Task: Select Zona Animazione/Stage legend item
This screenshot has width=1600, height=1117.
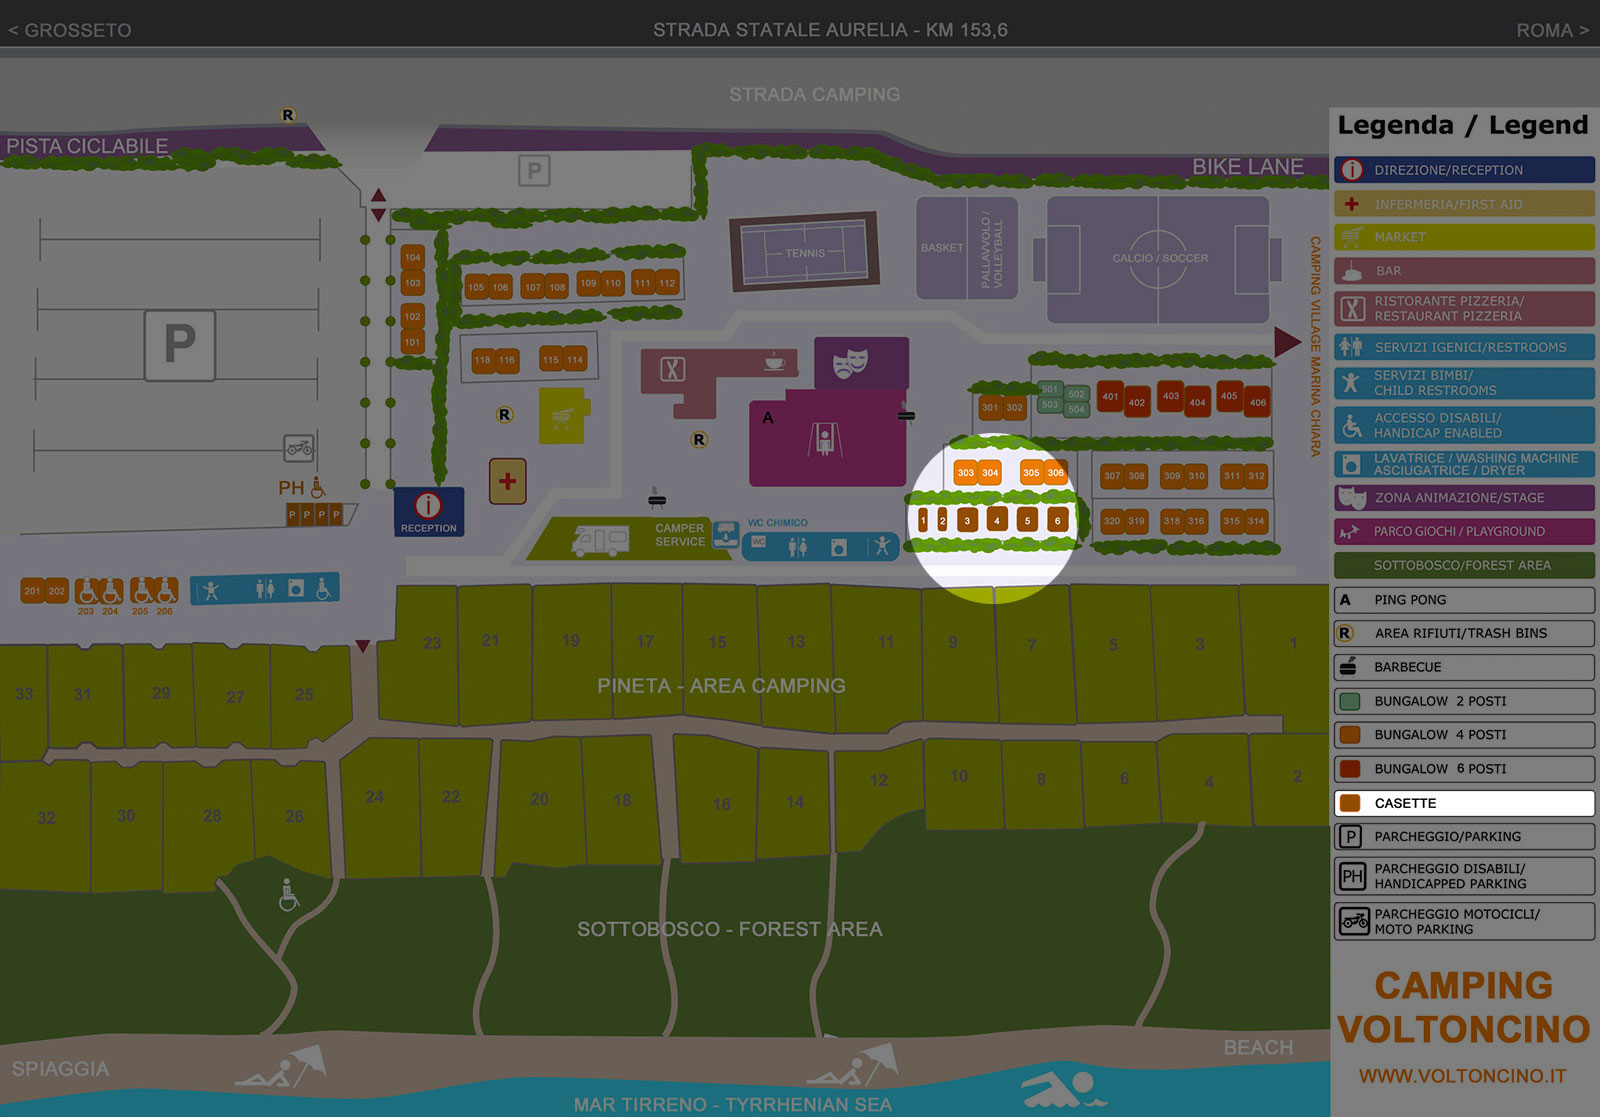Action: 1464,498
